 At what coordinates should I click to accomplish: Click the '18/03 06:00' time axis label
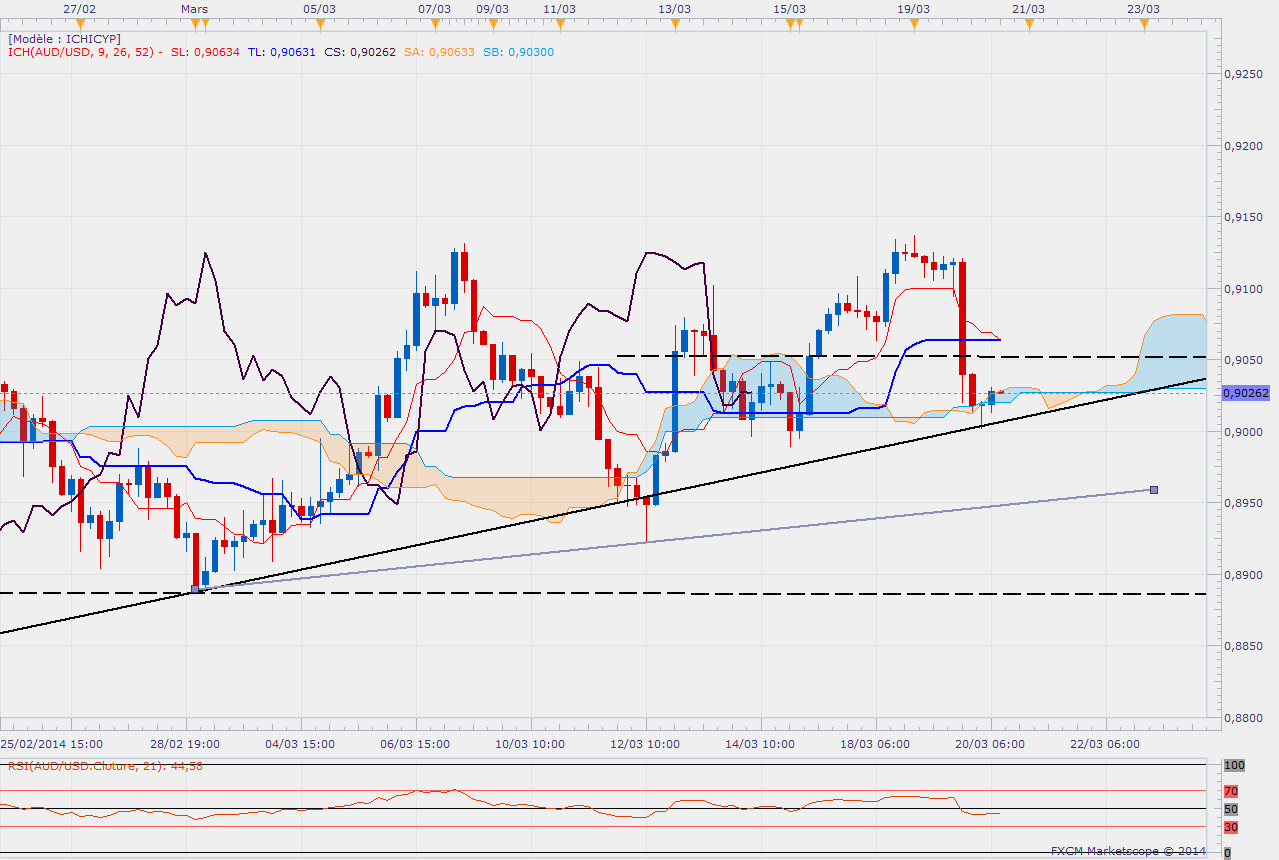(877, 744)
